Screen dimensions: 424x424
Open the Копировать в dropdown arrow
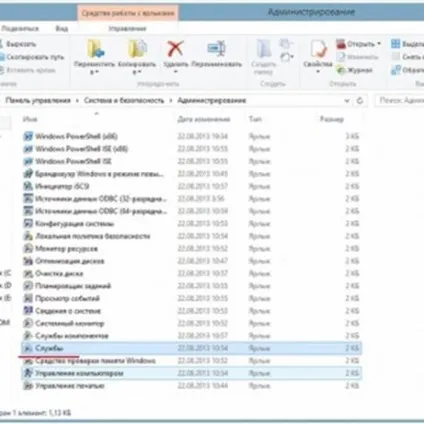[x=139, y=72]
